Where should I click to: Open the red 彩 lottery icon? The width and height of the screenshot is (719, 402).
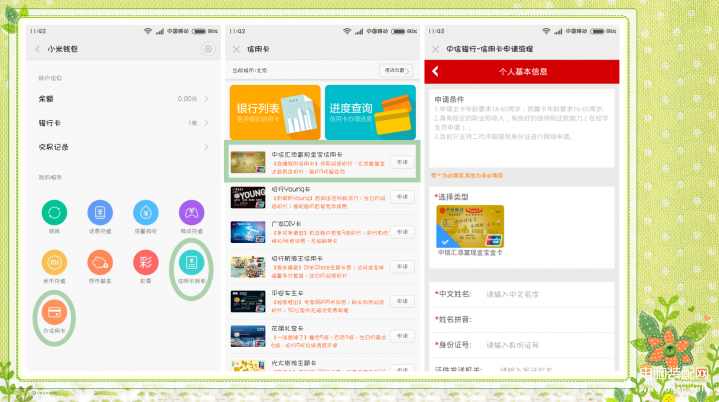[146, 262]
